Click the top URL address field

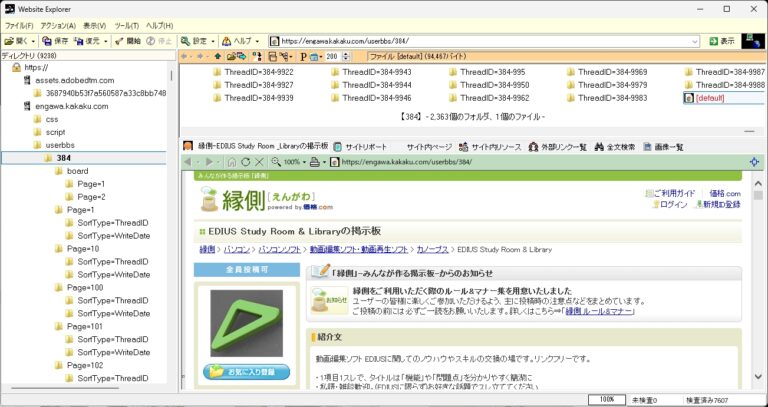[485, 41]
